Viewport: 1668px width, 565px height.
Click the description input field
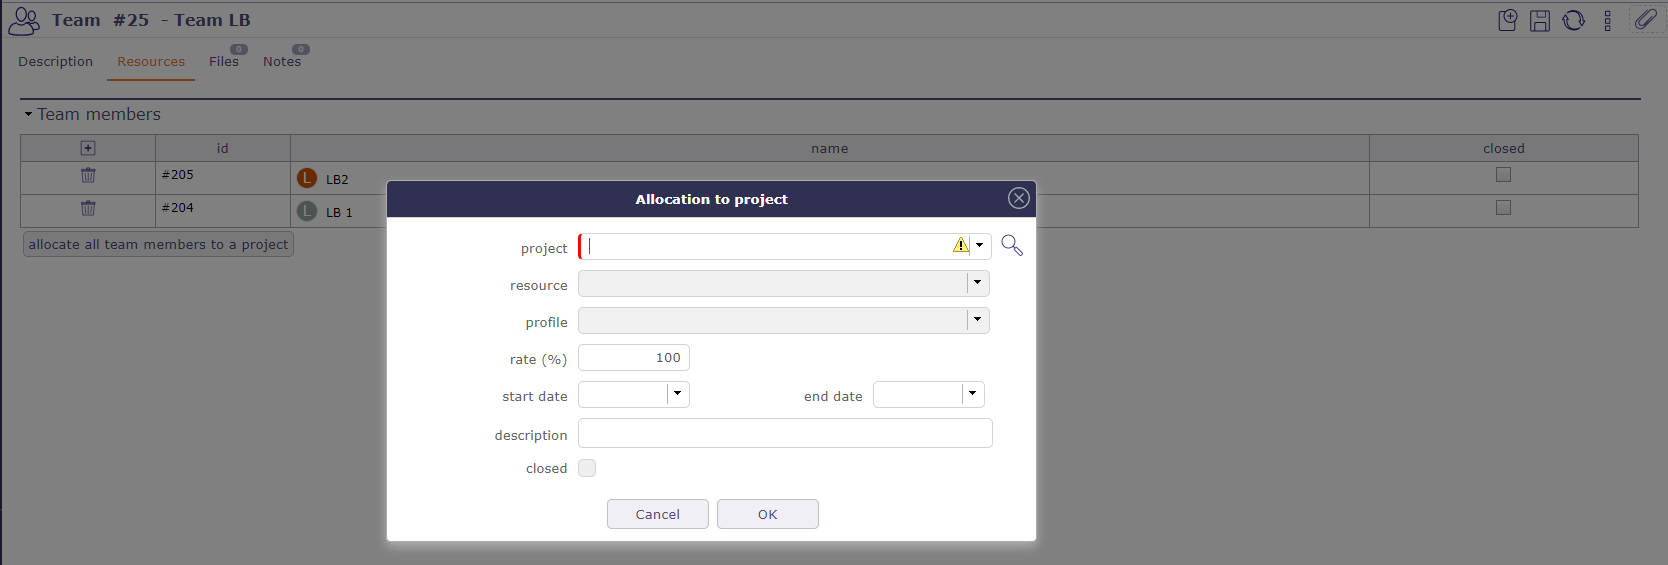(x=785, y=433)
